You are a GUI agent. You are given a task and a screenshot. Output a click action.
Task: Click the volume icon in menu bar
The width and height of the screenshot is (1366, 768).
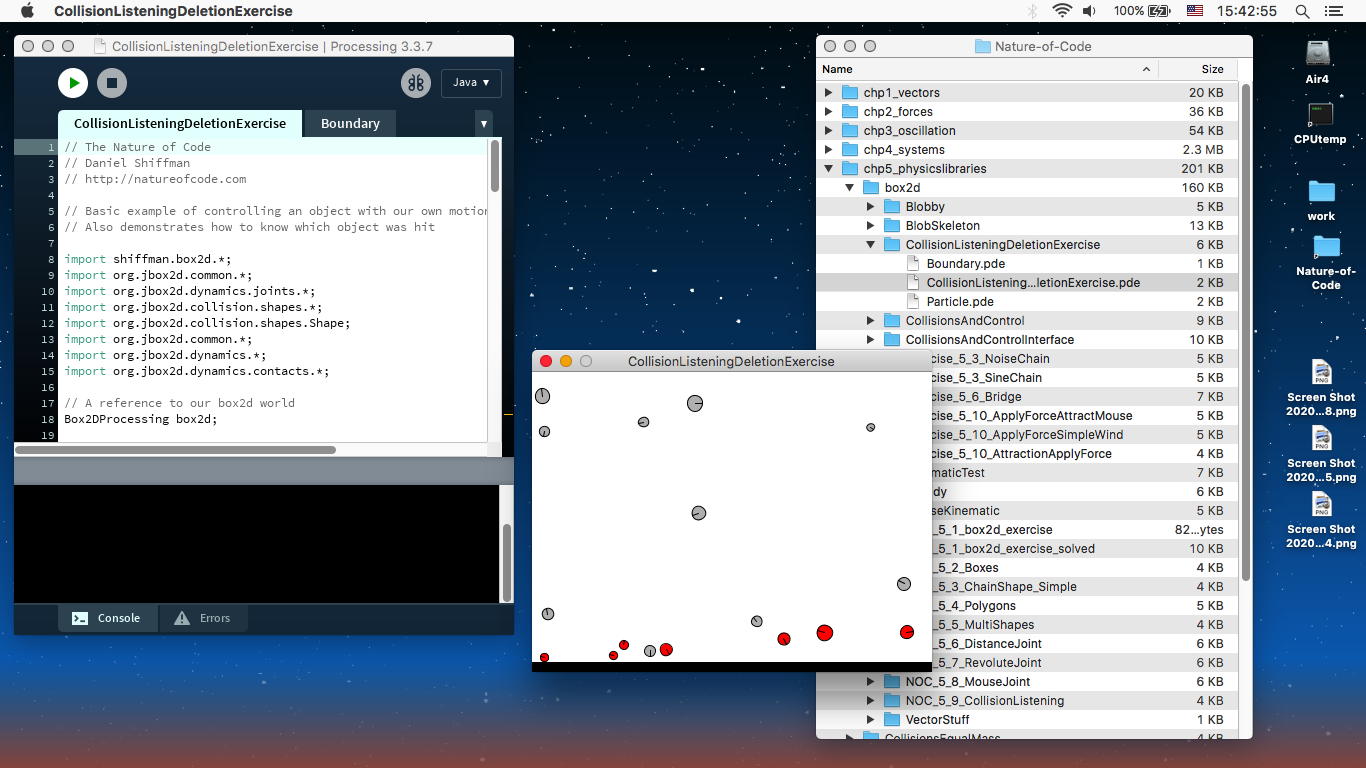coord(1089,11)
